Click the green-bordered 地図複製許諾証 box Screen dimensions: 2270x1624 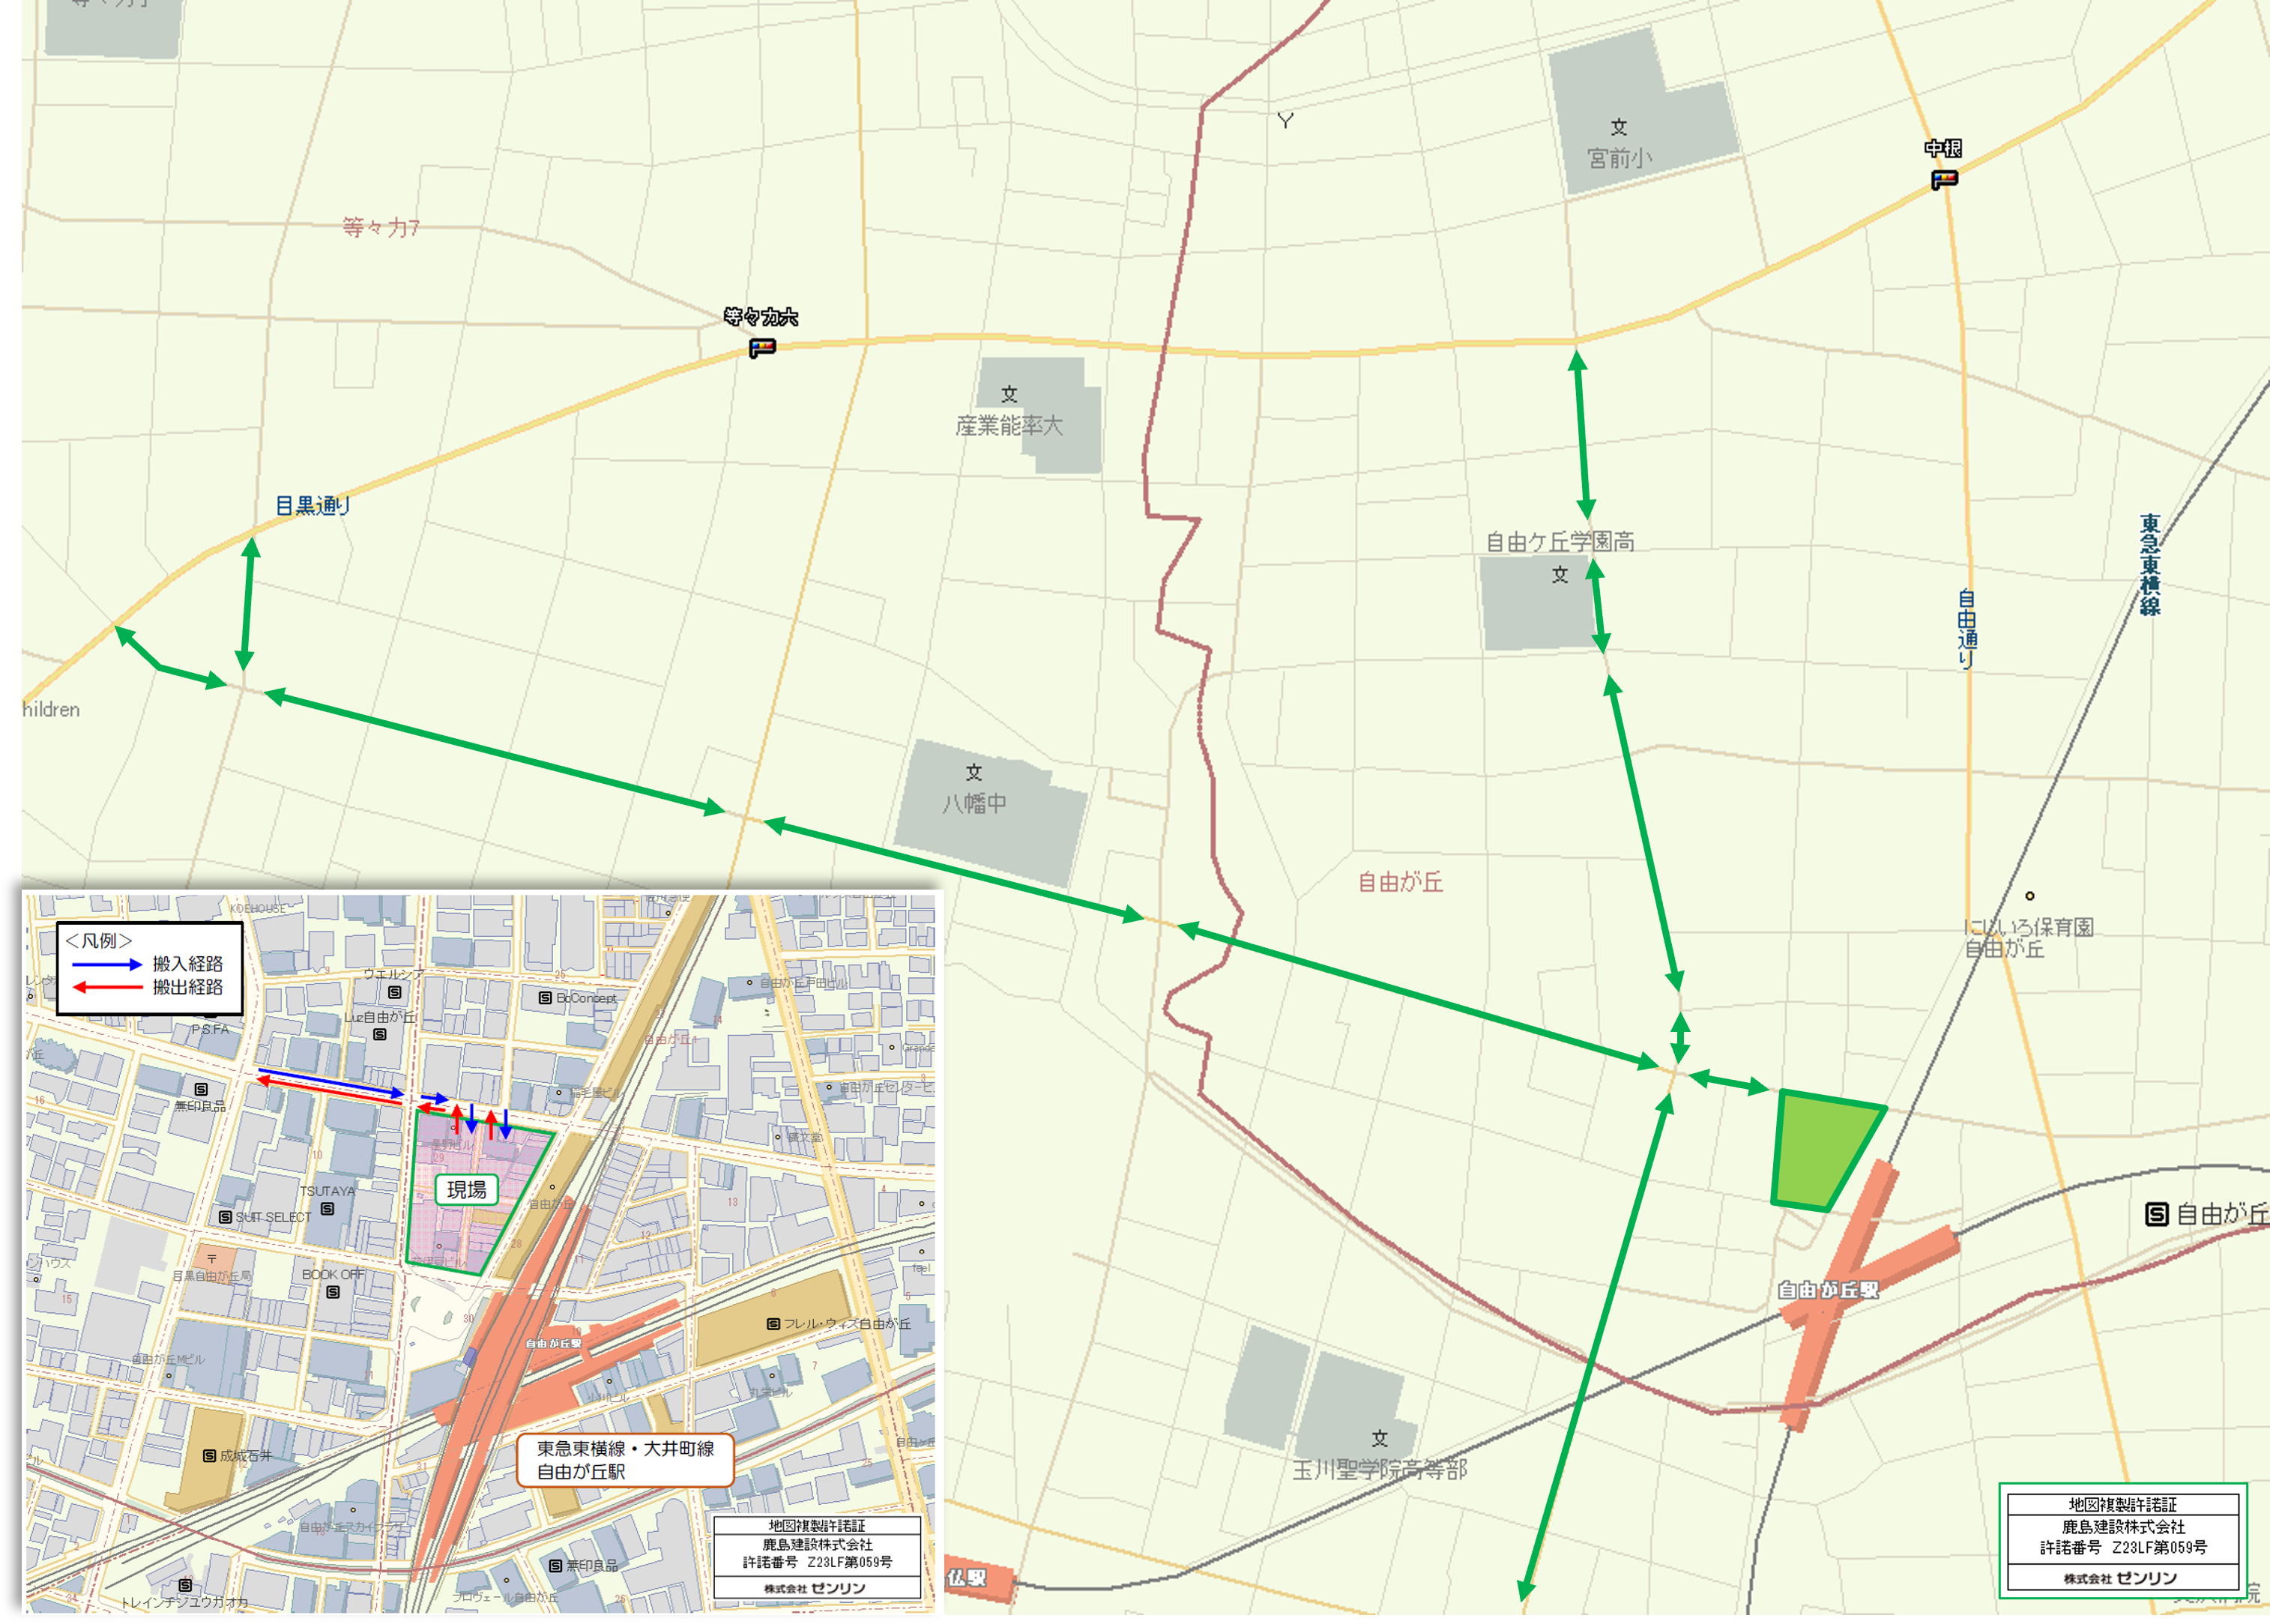click(x=2123, y=1541)
